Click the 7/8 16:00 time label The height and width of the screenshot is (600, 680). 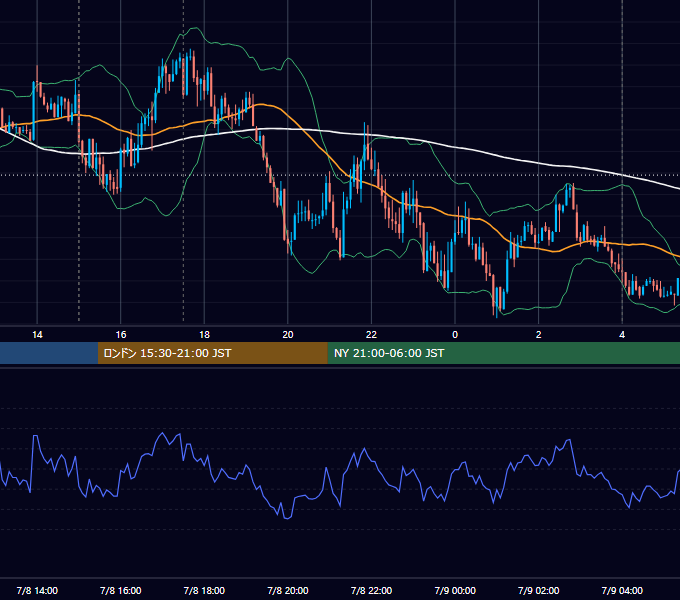pyautogui.click(x=121, y=590)
